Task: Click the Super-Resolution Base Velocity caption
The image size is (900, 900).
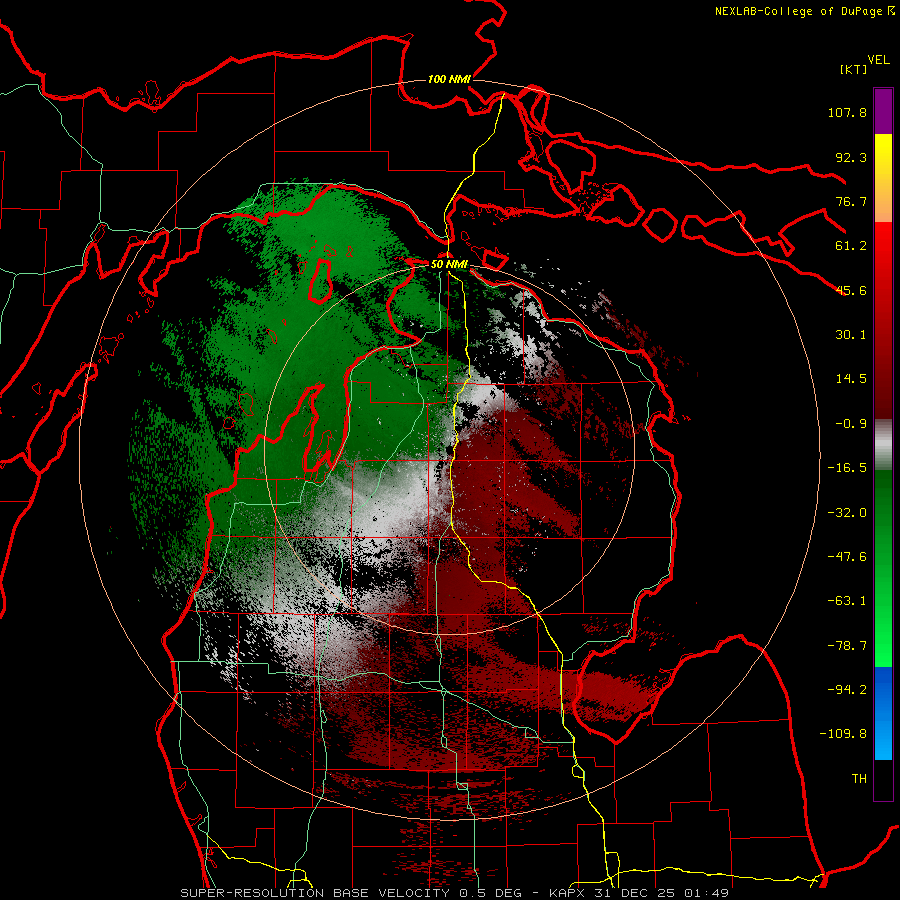Action: 455,893
